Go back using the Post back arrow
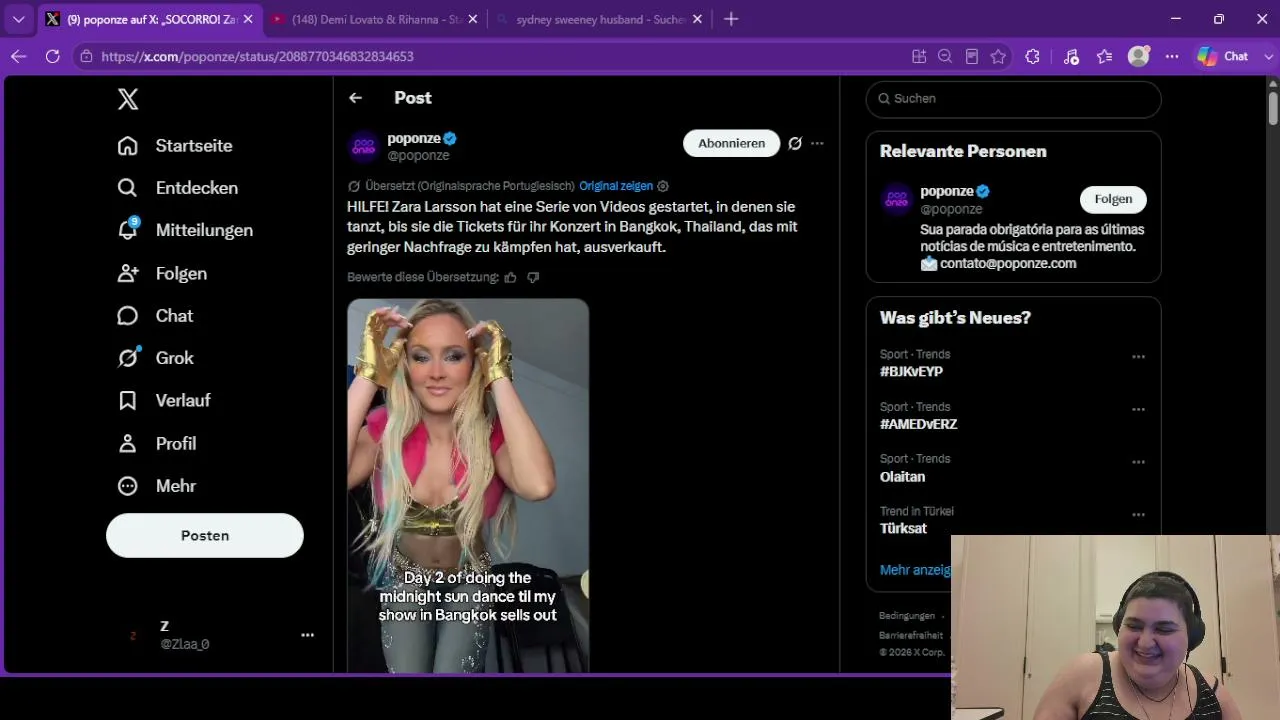The image size is (1280, 720). pyautogui.click(x=355, y=98)
